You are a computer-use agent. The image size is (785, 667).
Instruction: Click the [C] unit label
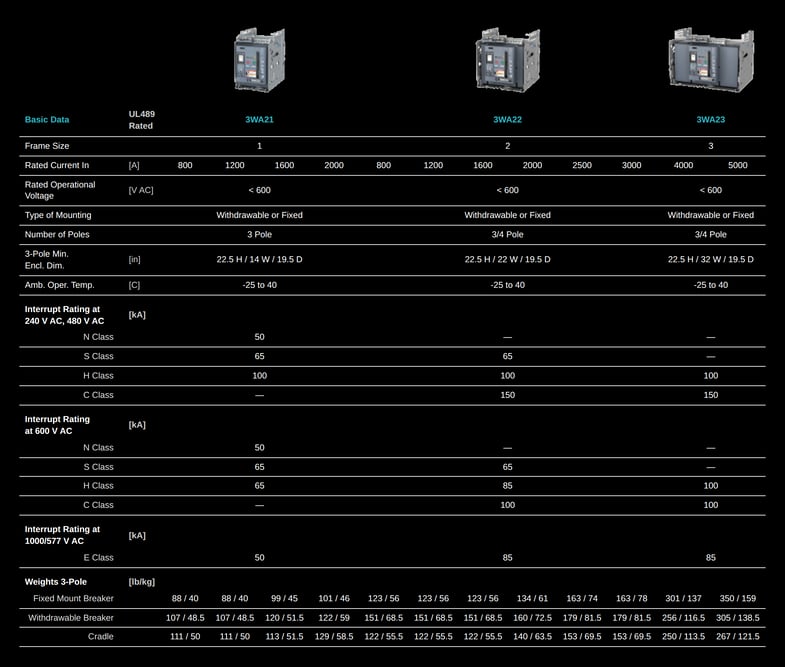pyautogui.click(x=134, y=285)
